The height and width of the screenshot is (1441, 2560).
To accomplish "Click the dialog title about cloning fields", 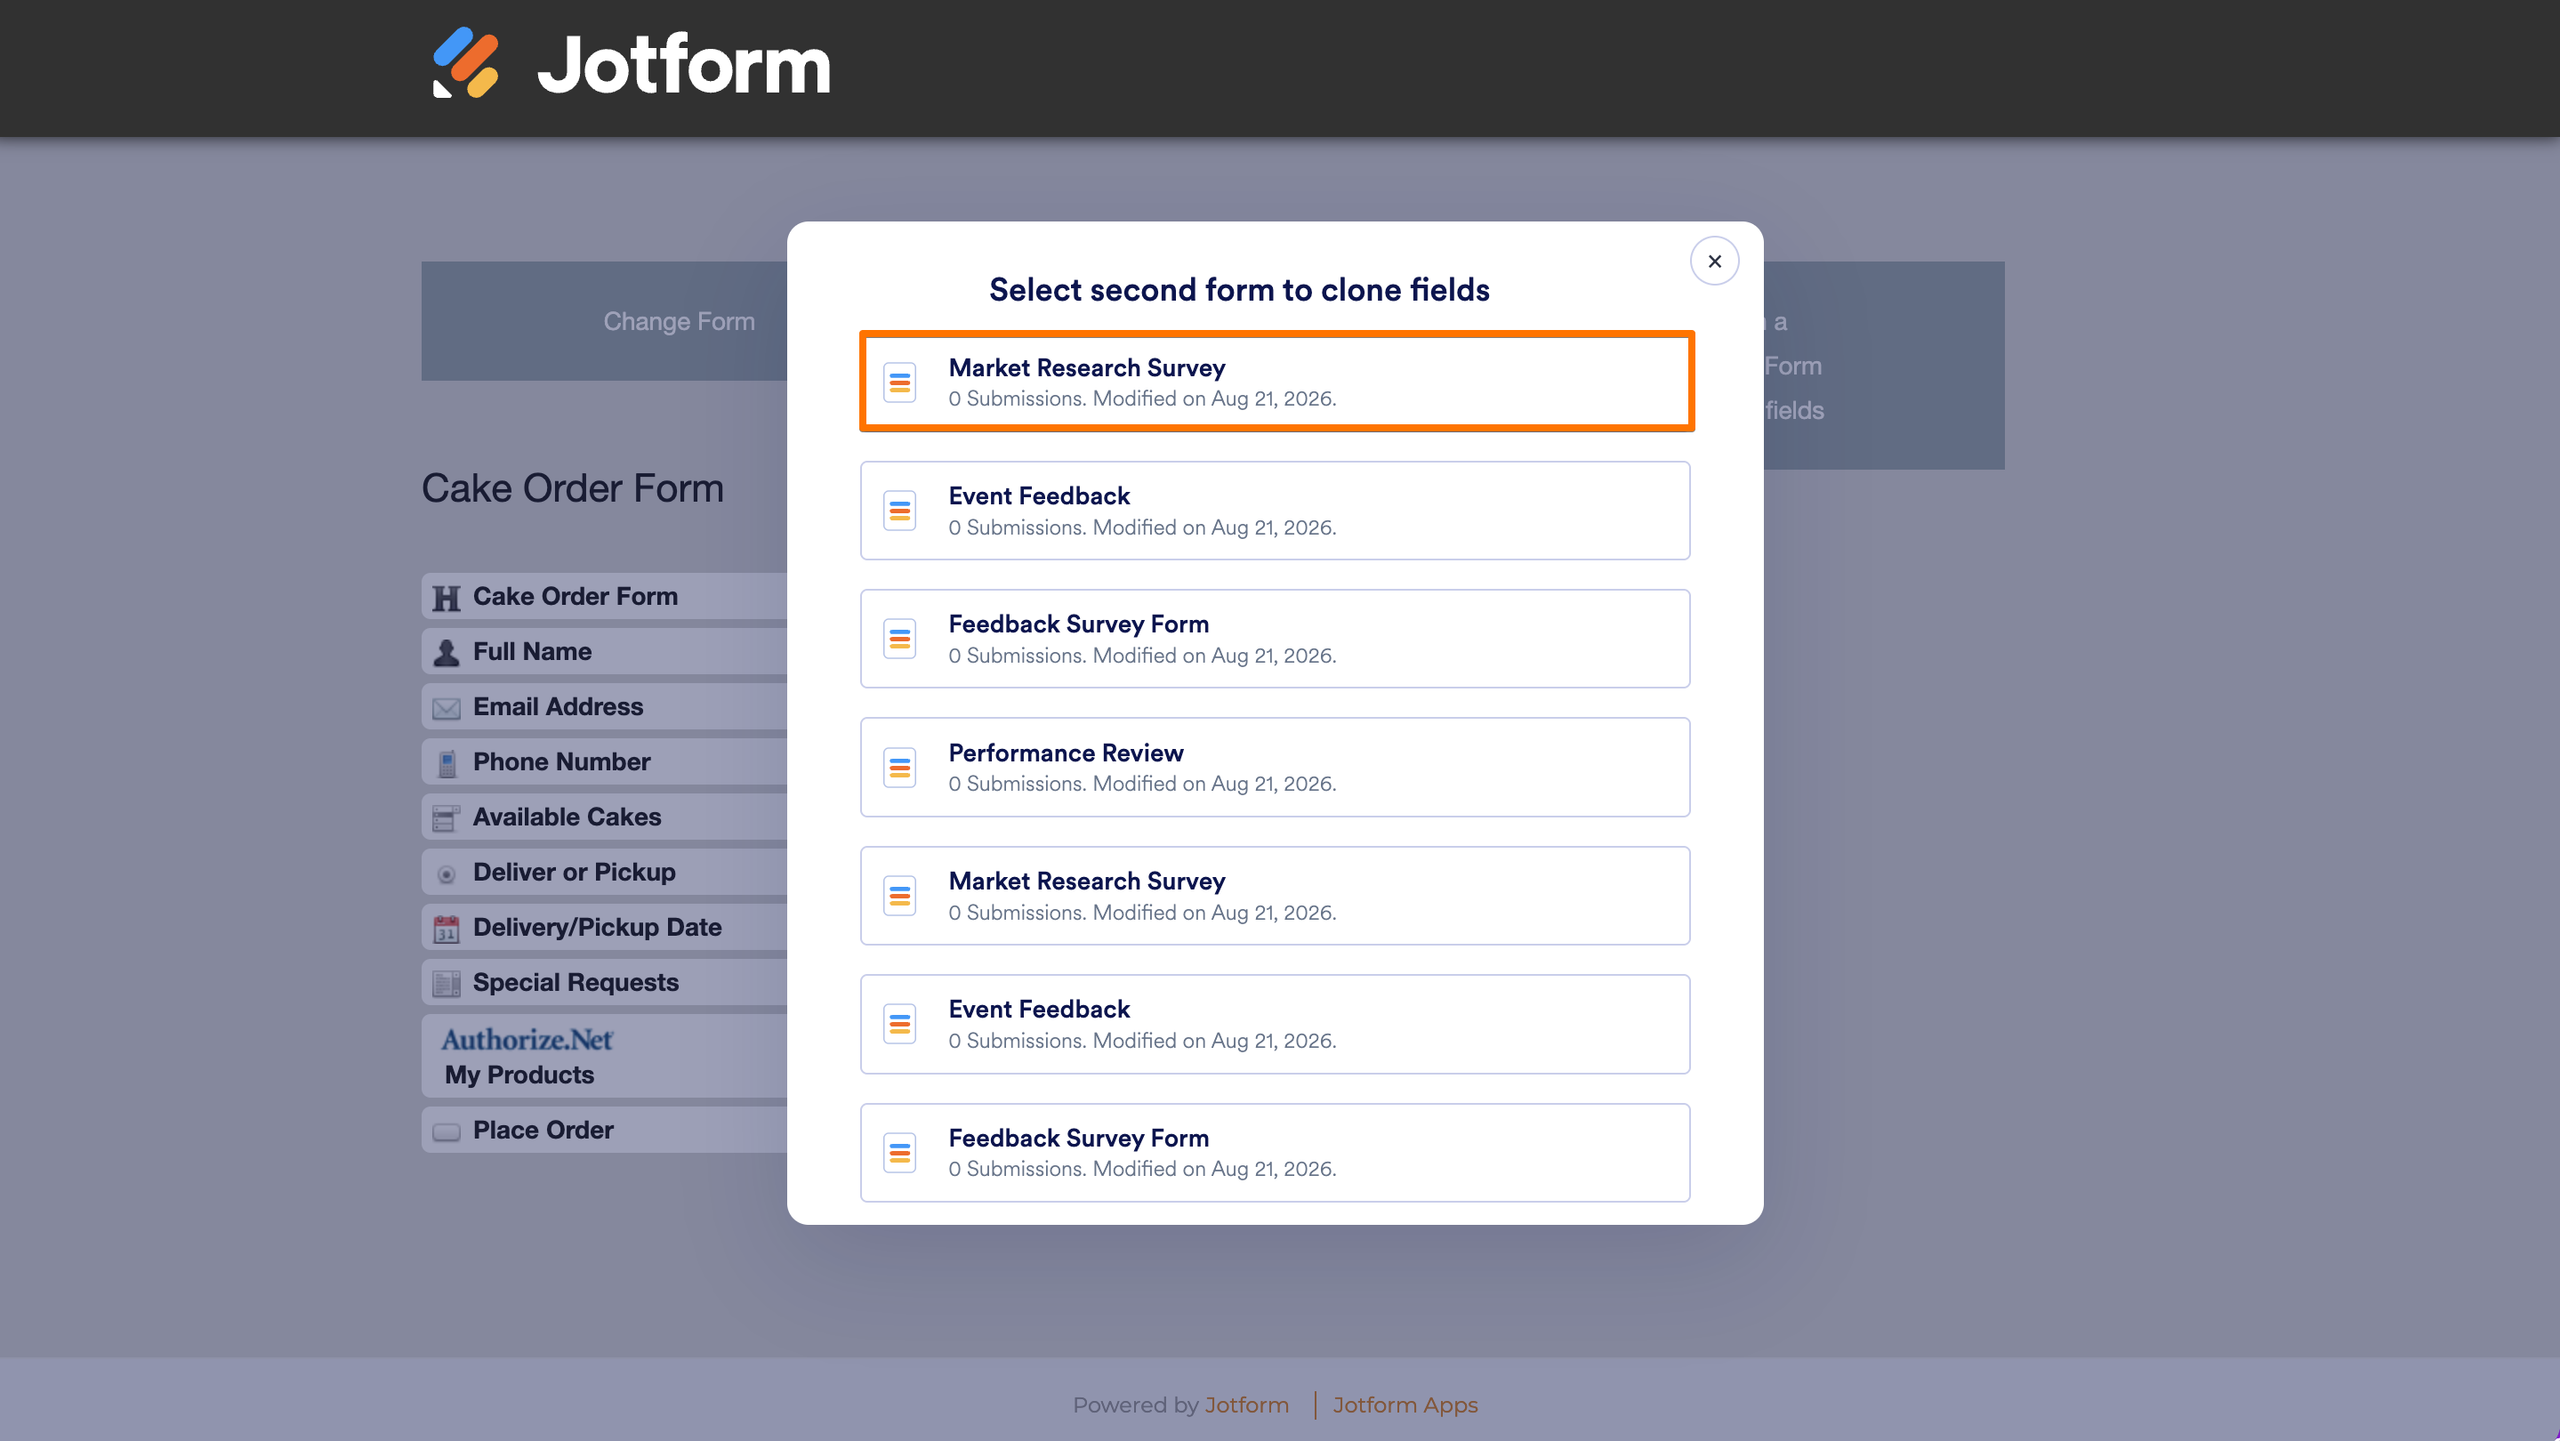I will pyautogui.click(x=1239, y=290).
